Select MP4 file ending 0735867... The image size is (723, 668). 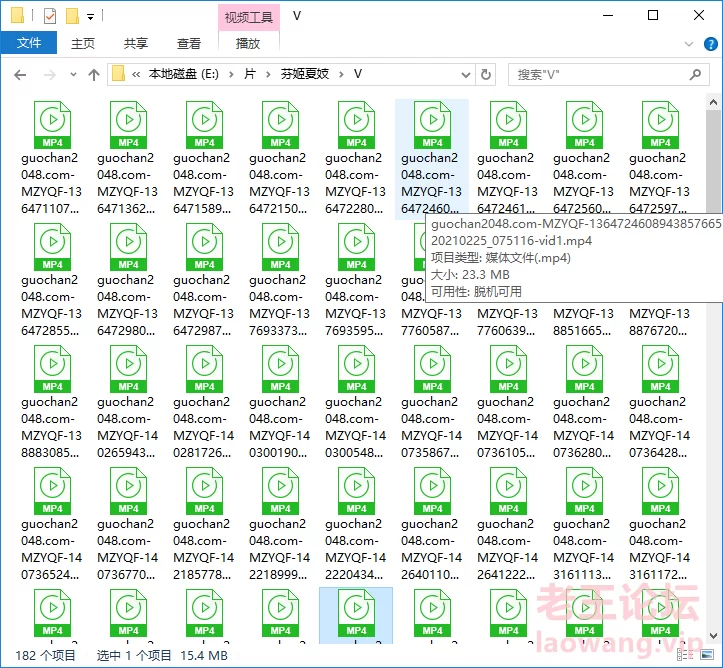(432, 402)
